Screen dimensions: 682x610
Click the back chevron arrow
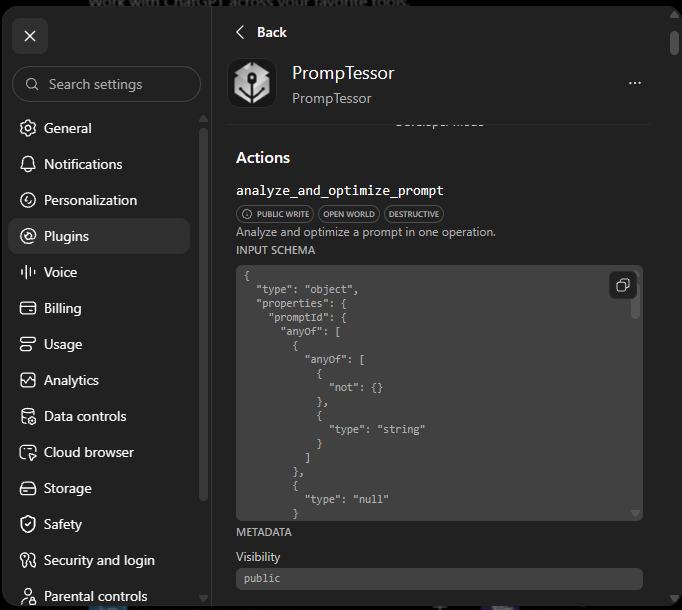click(240, 32)
